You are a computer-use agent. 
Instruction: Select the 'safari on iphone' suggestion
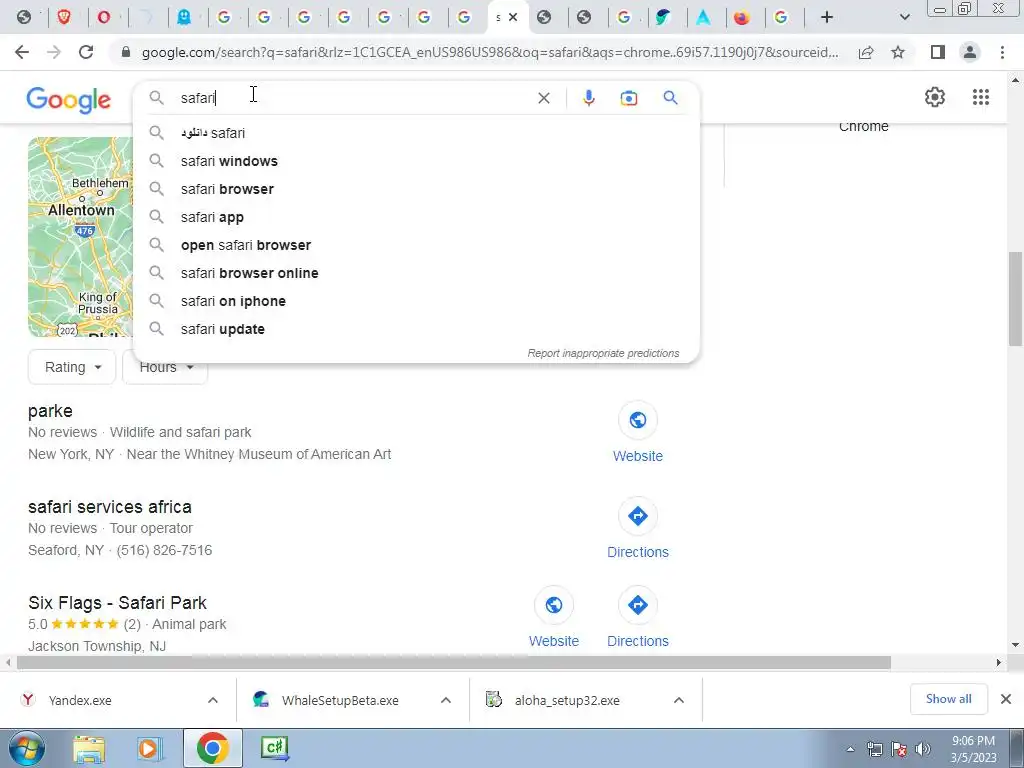[x=416, y=302]
